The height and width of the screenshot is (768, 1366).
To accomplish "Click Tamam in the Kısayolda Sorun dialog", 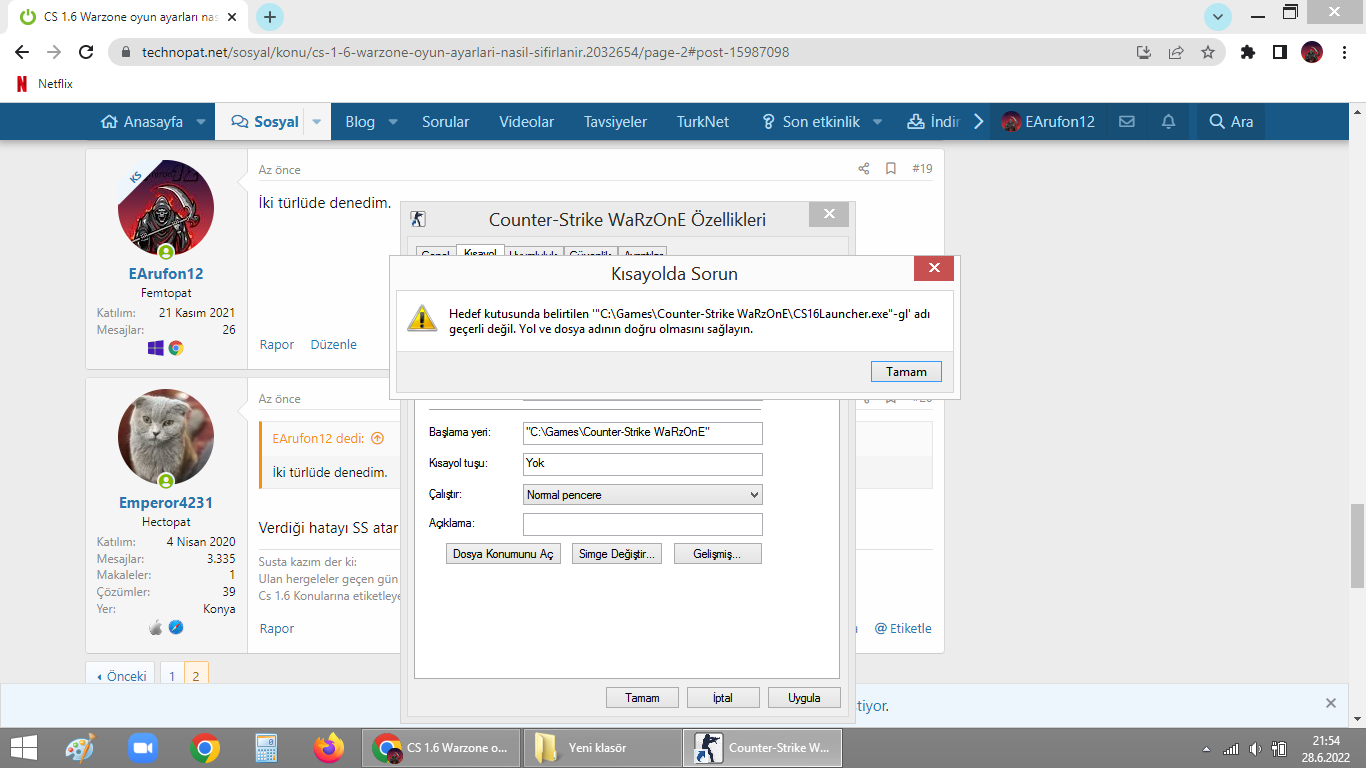I will coord(906,372).
